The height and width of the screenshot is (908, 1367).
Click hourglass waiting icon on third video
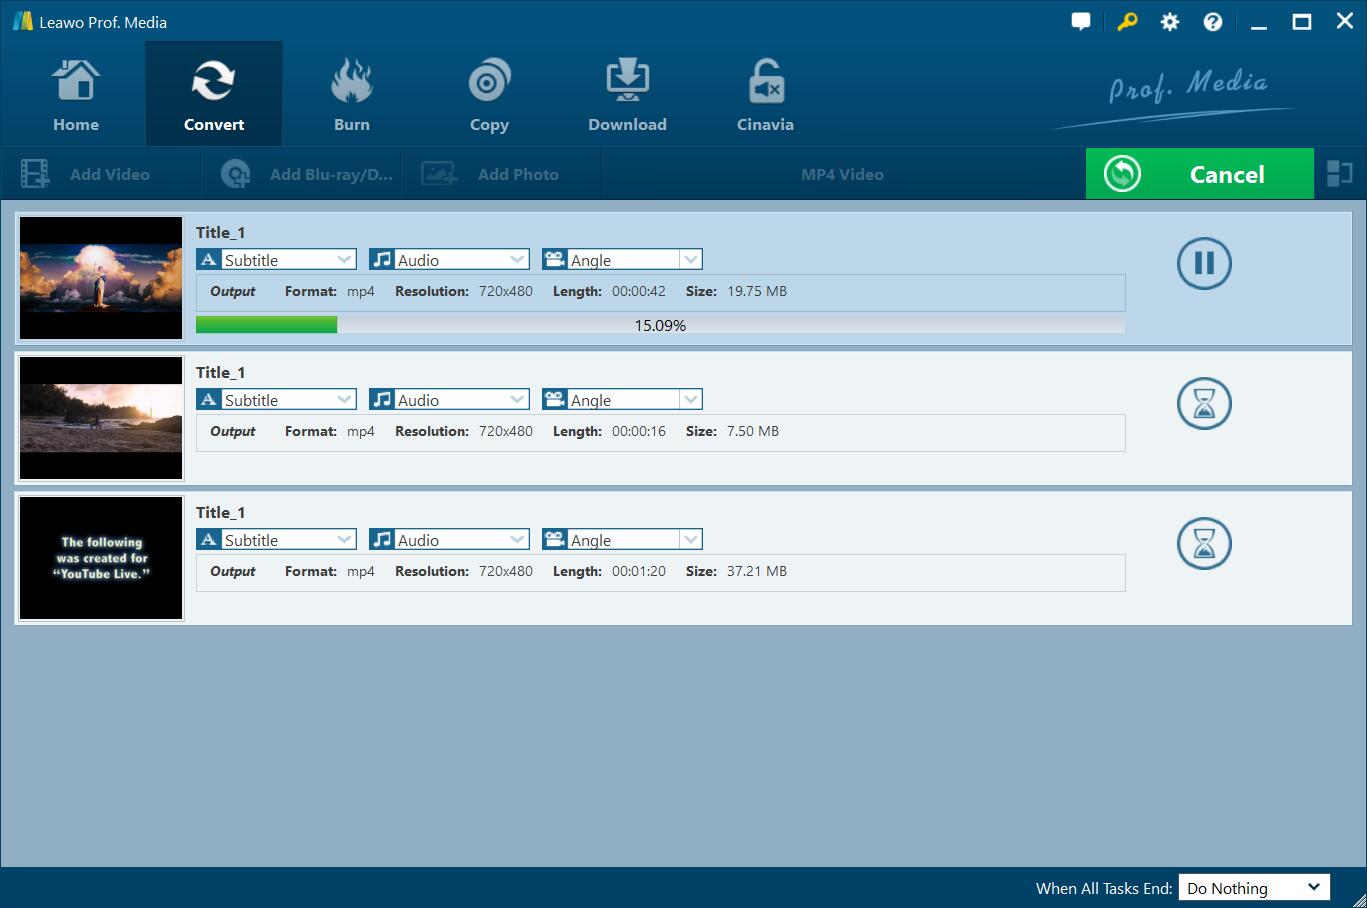point(1204,544)
